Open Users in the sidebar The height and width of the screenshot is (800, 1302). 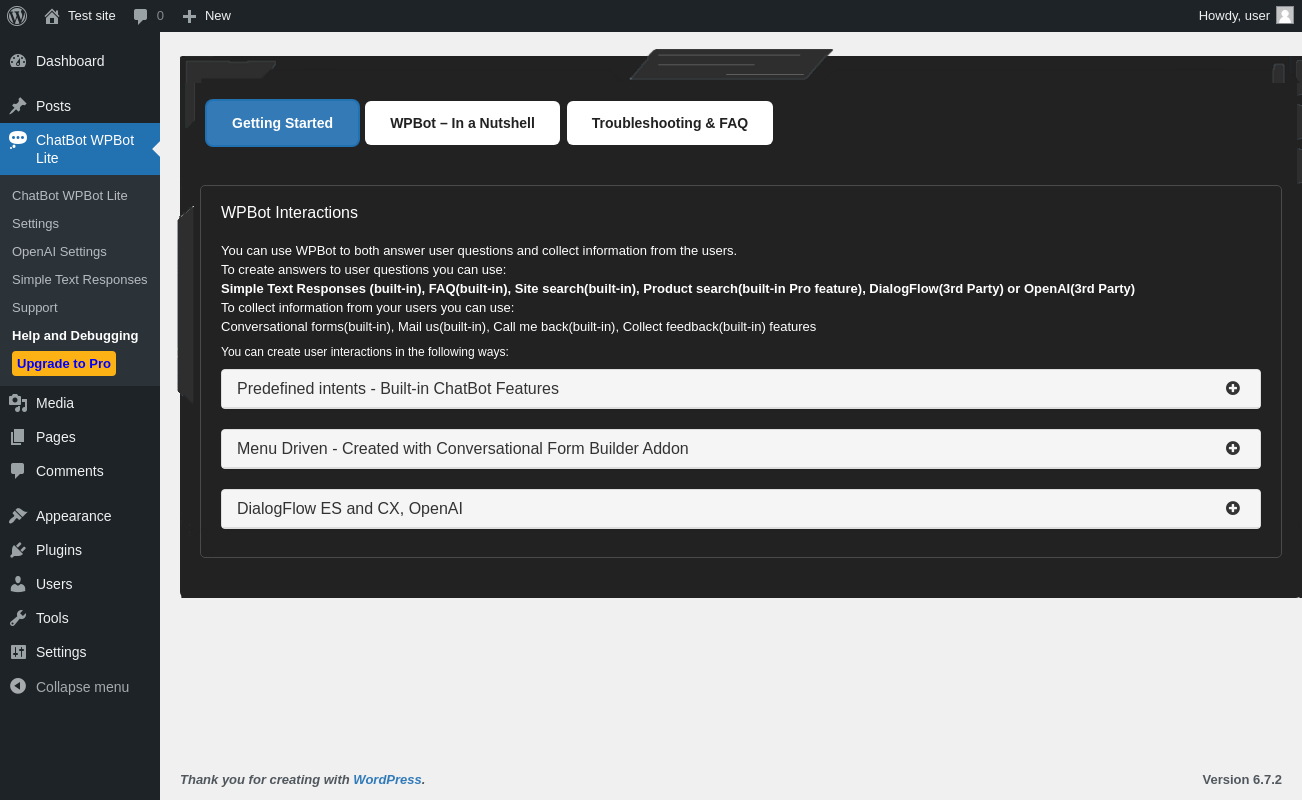tap(54, 584)
